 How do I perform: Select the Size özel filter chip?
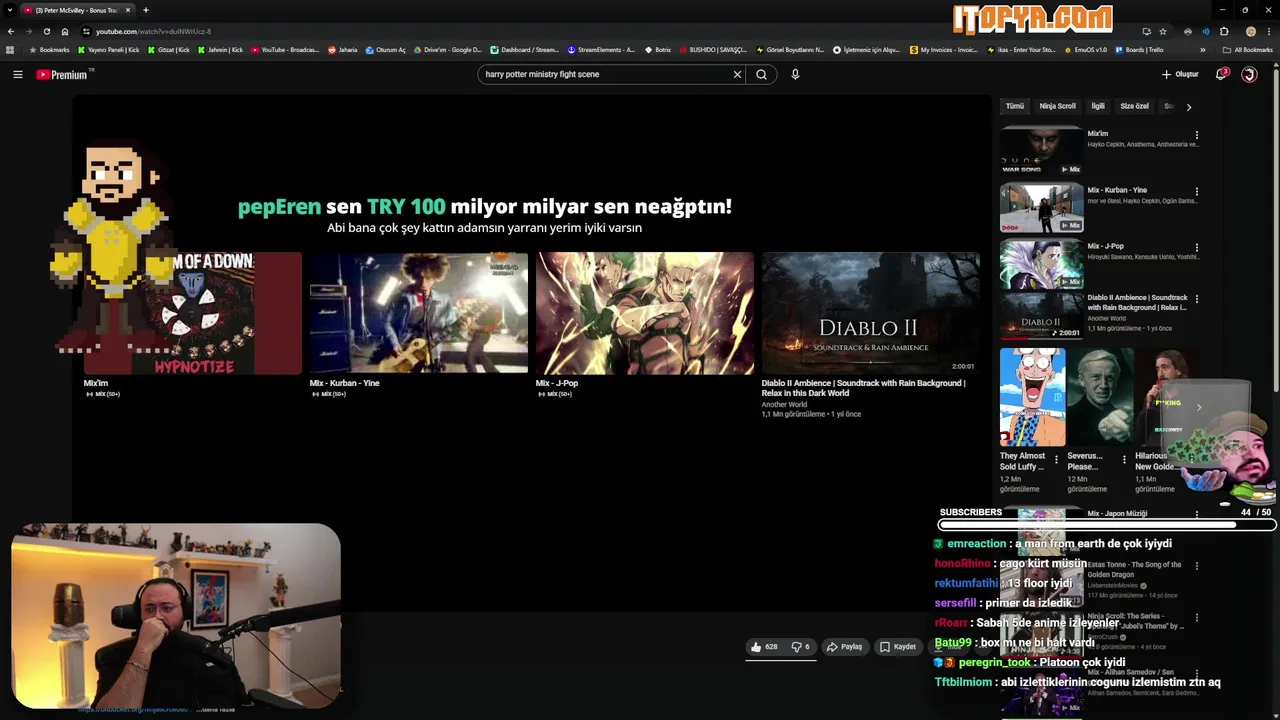click(x=1134, y=106)
